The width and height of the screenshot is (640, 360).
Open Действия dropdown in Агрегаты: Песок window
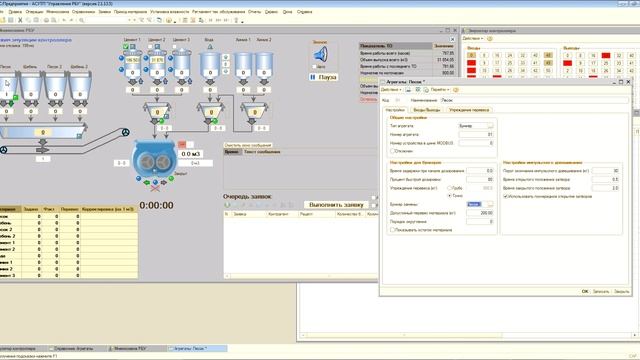pyautogui.click(x=391, y=90)
